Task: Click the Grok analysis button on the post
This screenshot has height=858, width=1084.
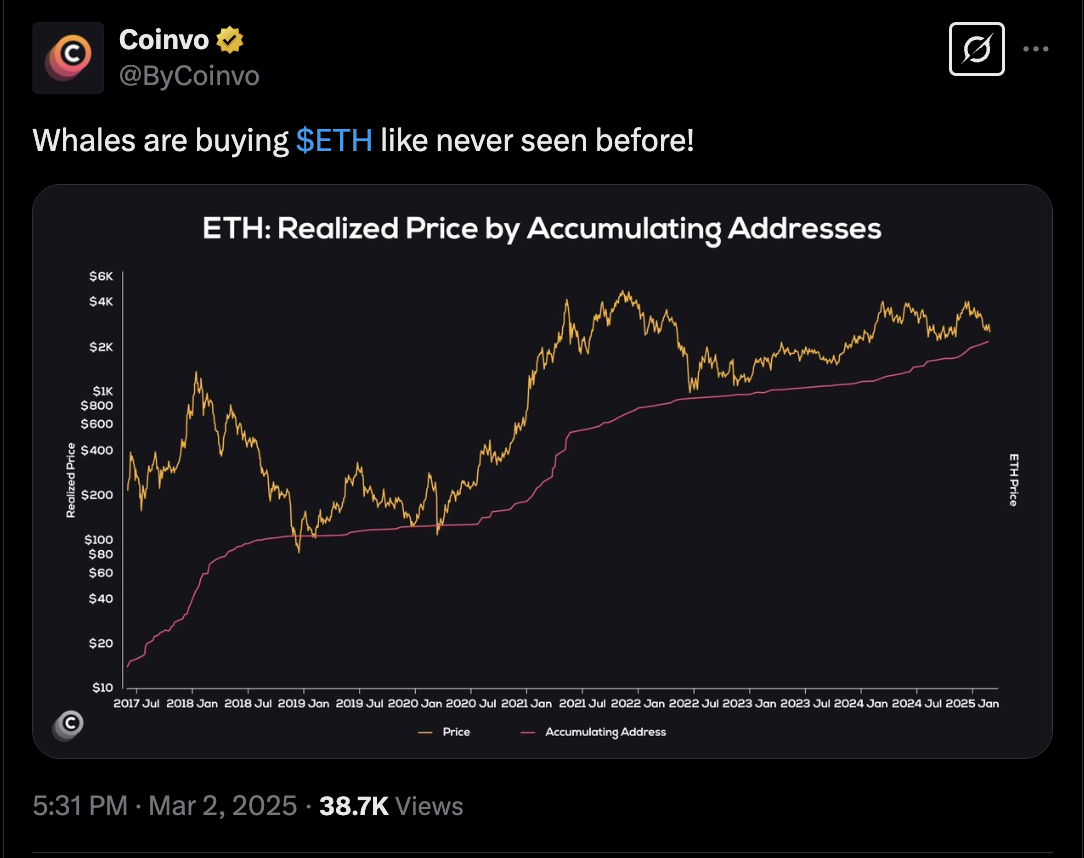Action: point(976,48)
